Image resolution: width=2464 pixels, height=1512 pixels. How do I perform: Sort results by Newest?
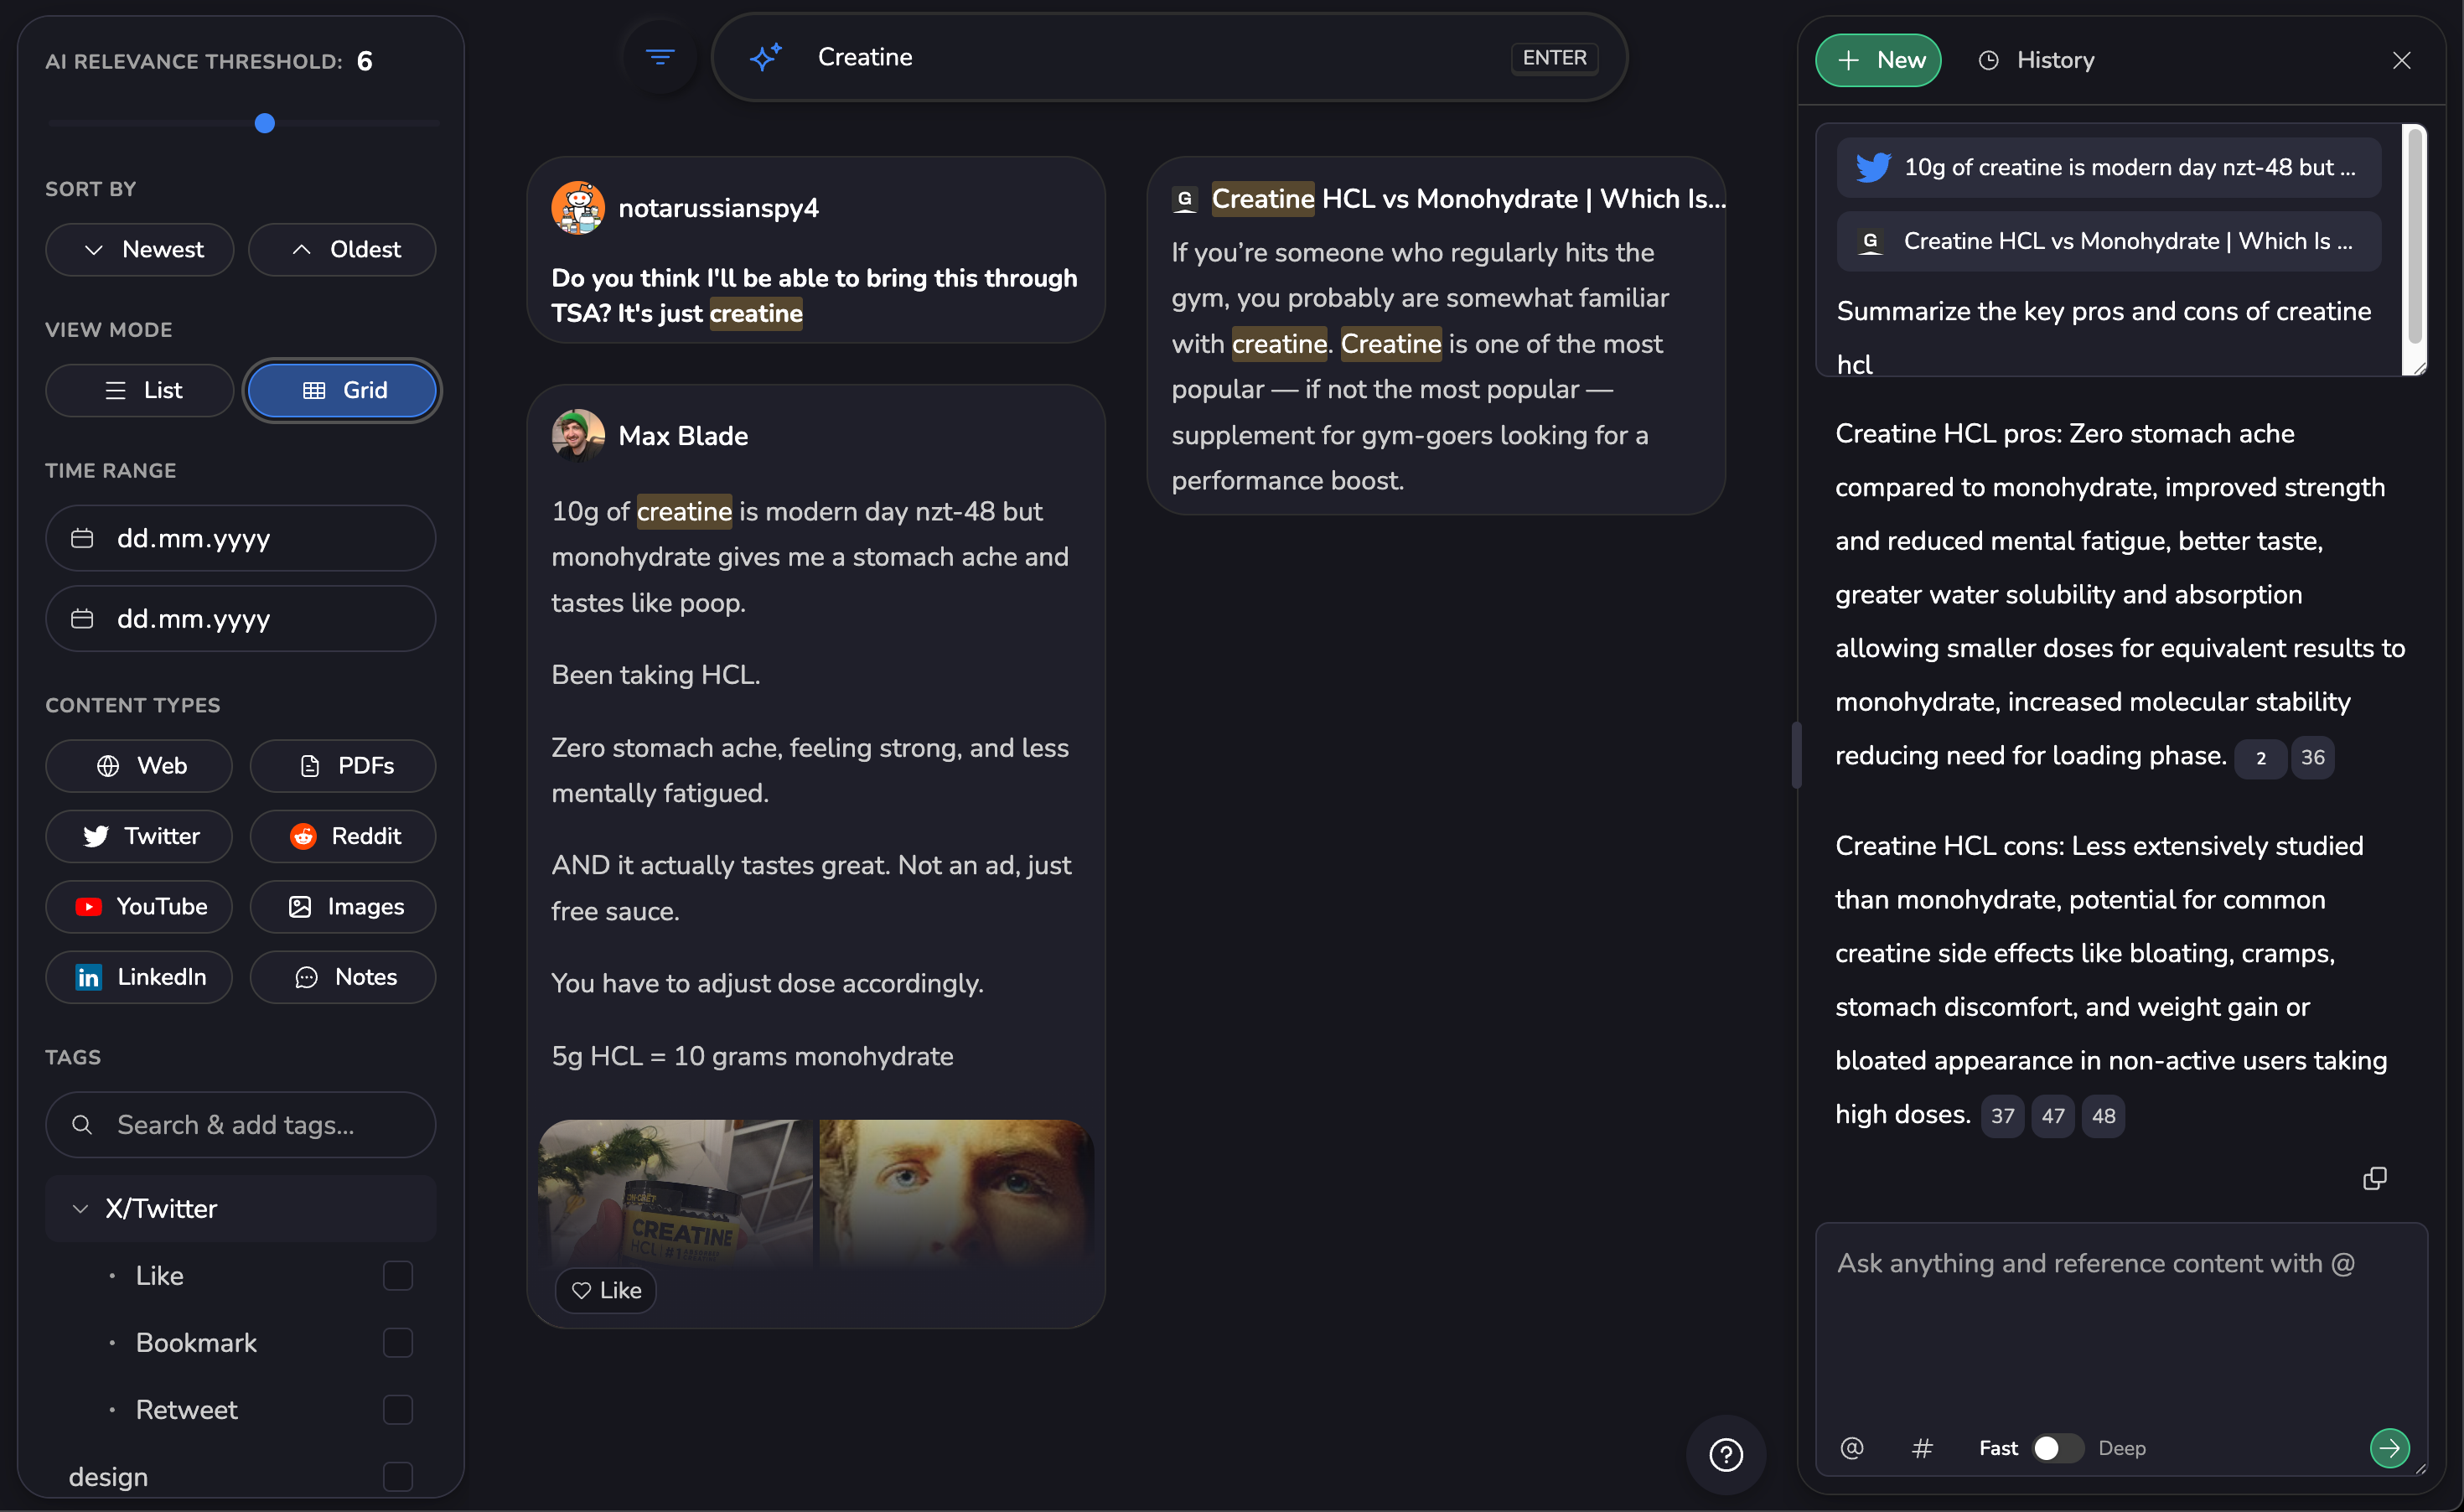[140, 249]
